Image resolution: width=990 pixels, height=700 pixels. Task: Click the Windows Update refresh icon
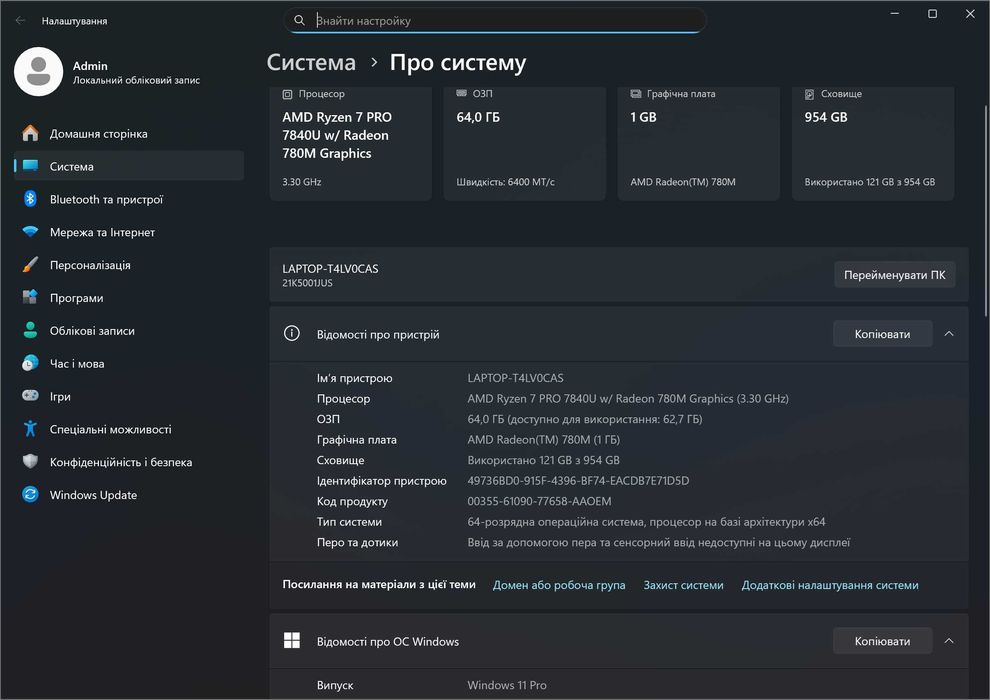point(30,494)
